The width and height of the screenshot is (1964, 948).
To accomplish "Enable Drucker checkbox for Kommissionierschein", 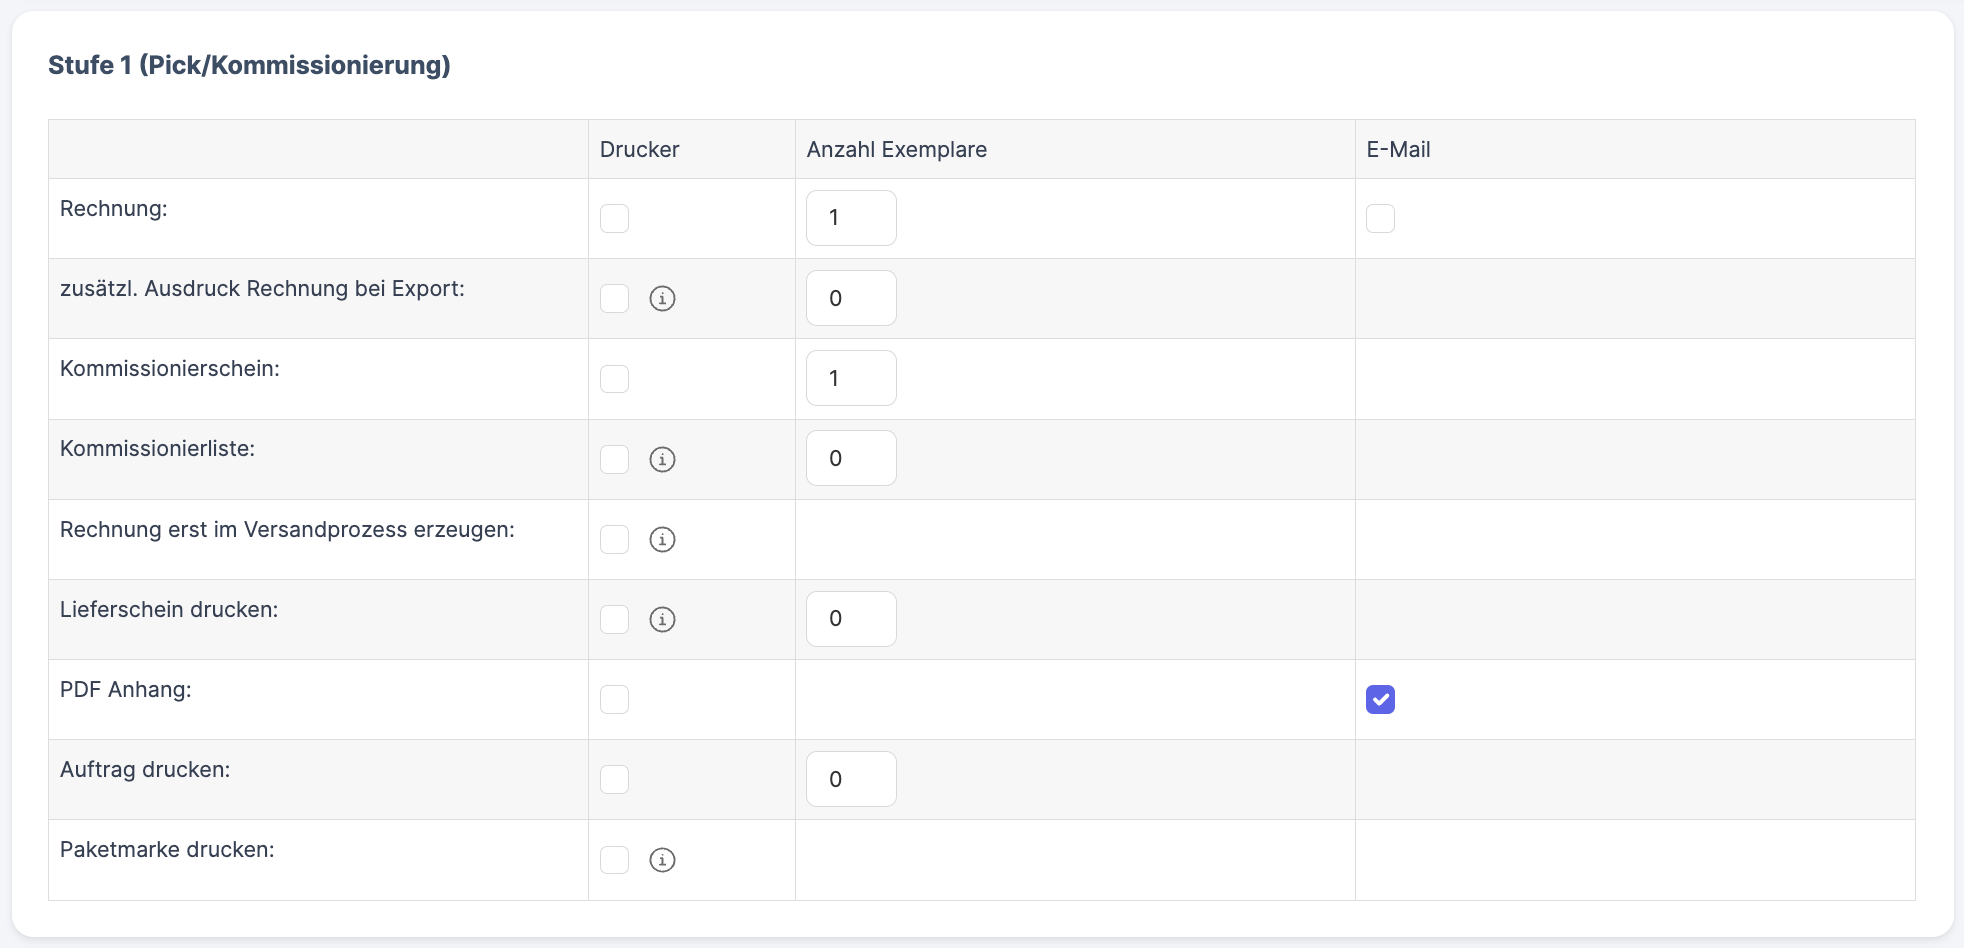I will [614, 379].
